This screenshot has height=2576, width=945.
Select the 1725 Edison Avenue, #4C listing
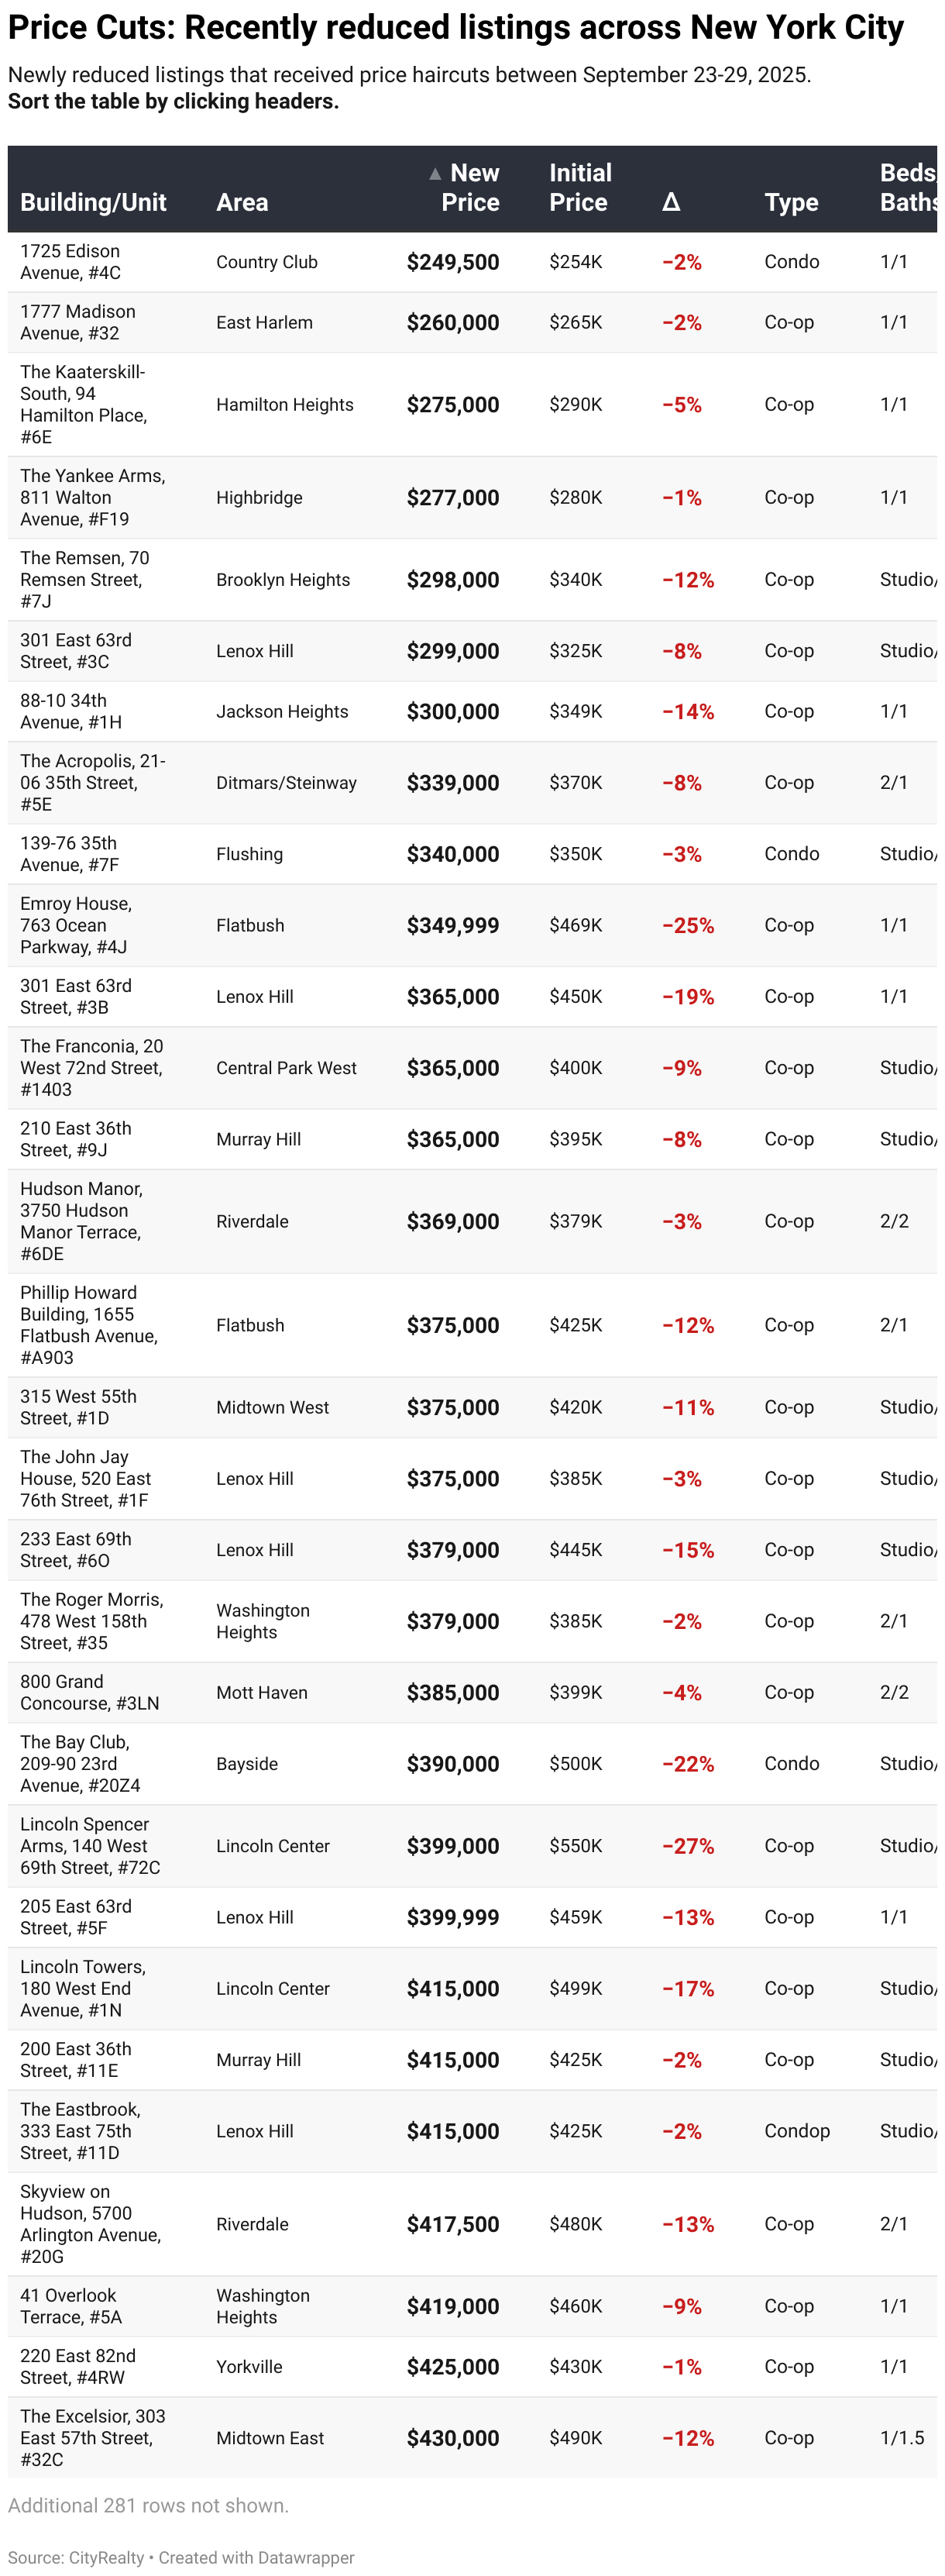pos(70,262)
